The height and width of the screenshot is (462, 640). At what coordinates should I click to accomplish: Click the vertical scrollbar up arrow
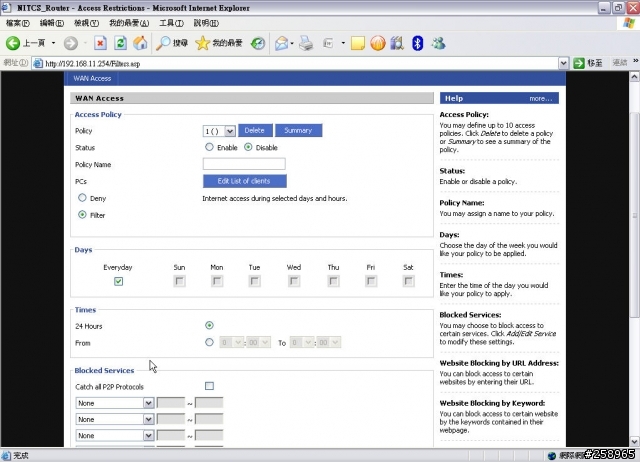pyautogui.click(x=634, y=77)
